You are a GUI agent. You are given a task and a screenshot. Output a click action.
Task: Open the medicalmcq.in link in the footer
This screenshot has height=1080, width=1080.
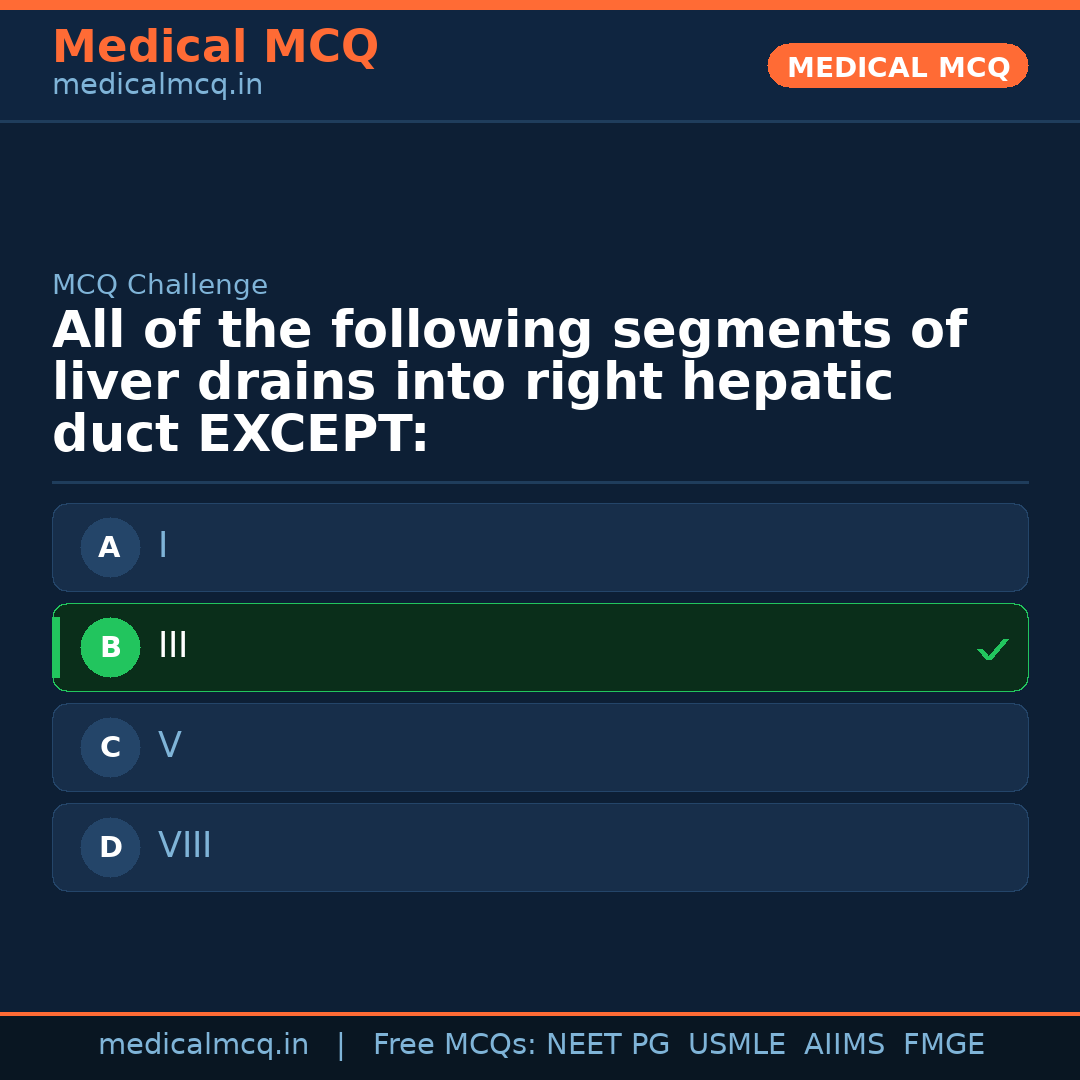tap(203, 1045)
